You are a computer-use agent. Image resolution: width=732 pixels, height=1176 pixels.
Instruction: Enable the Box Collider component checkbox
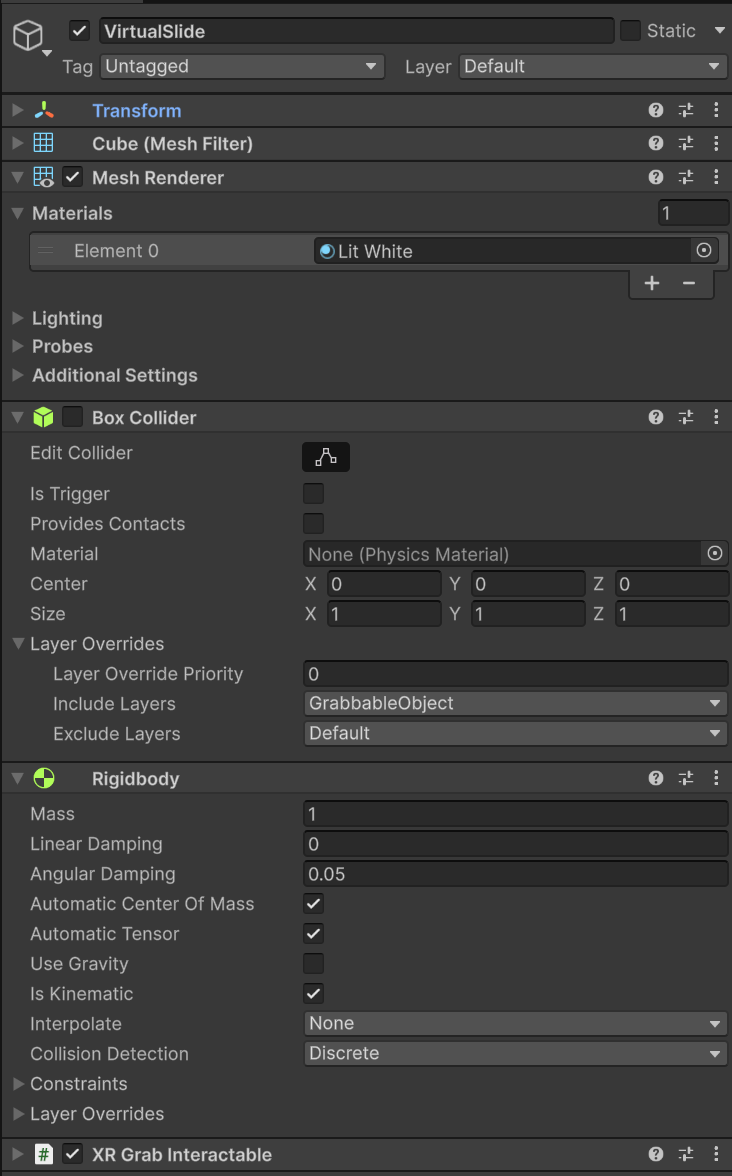click(x=73, y=418)
